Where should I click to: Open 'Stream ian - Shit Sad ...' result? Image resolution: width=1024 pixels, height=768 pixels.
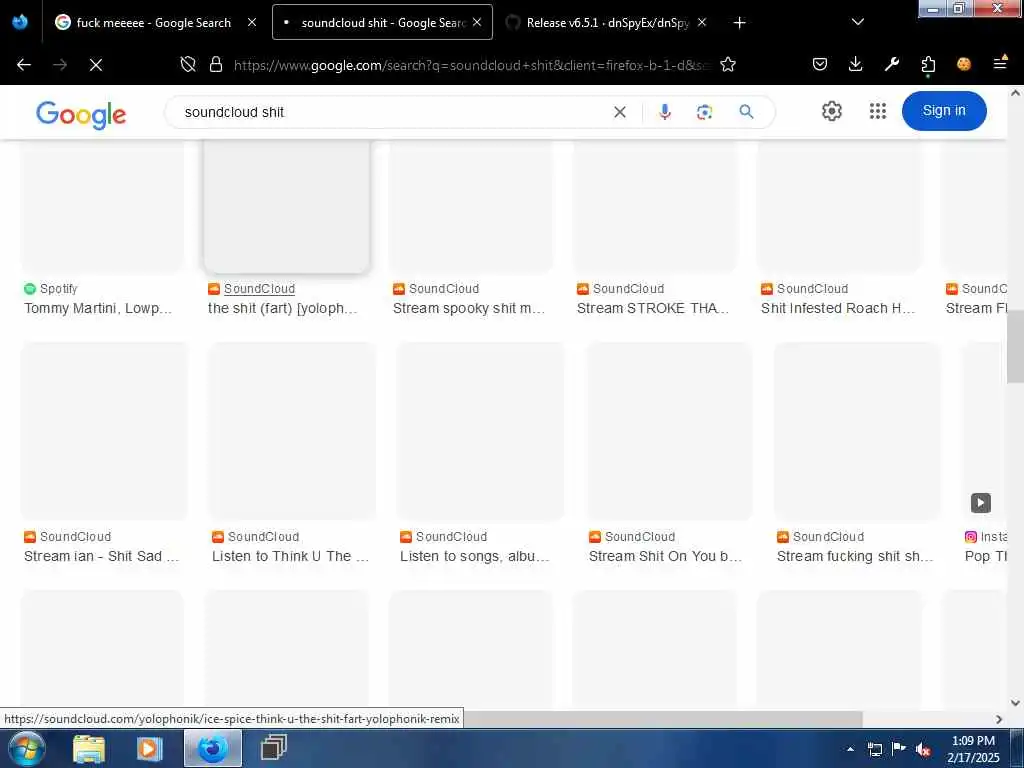[x=101, y=556]
